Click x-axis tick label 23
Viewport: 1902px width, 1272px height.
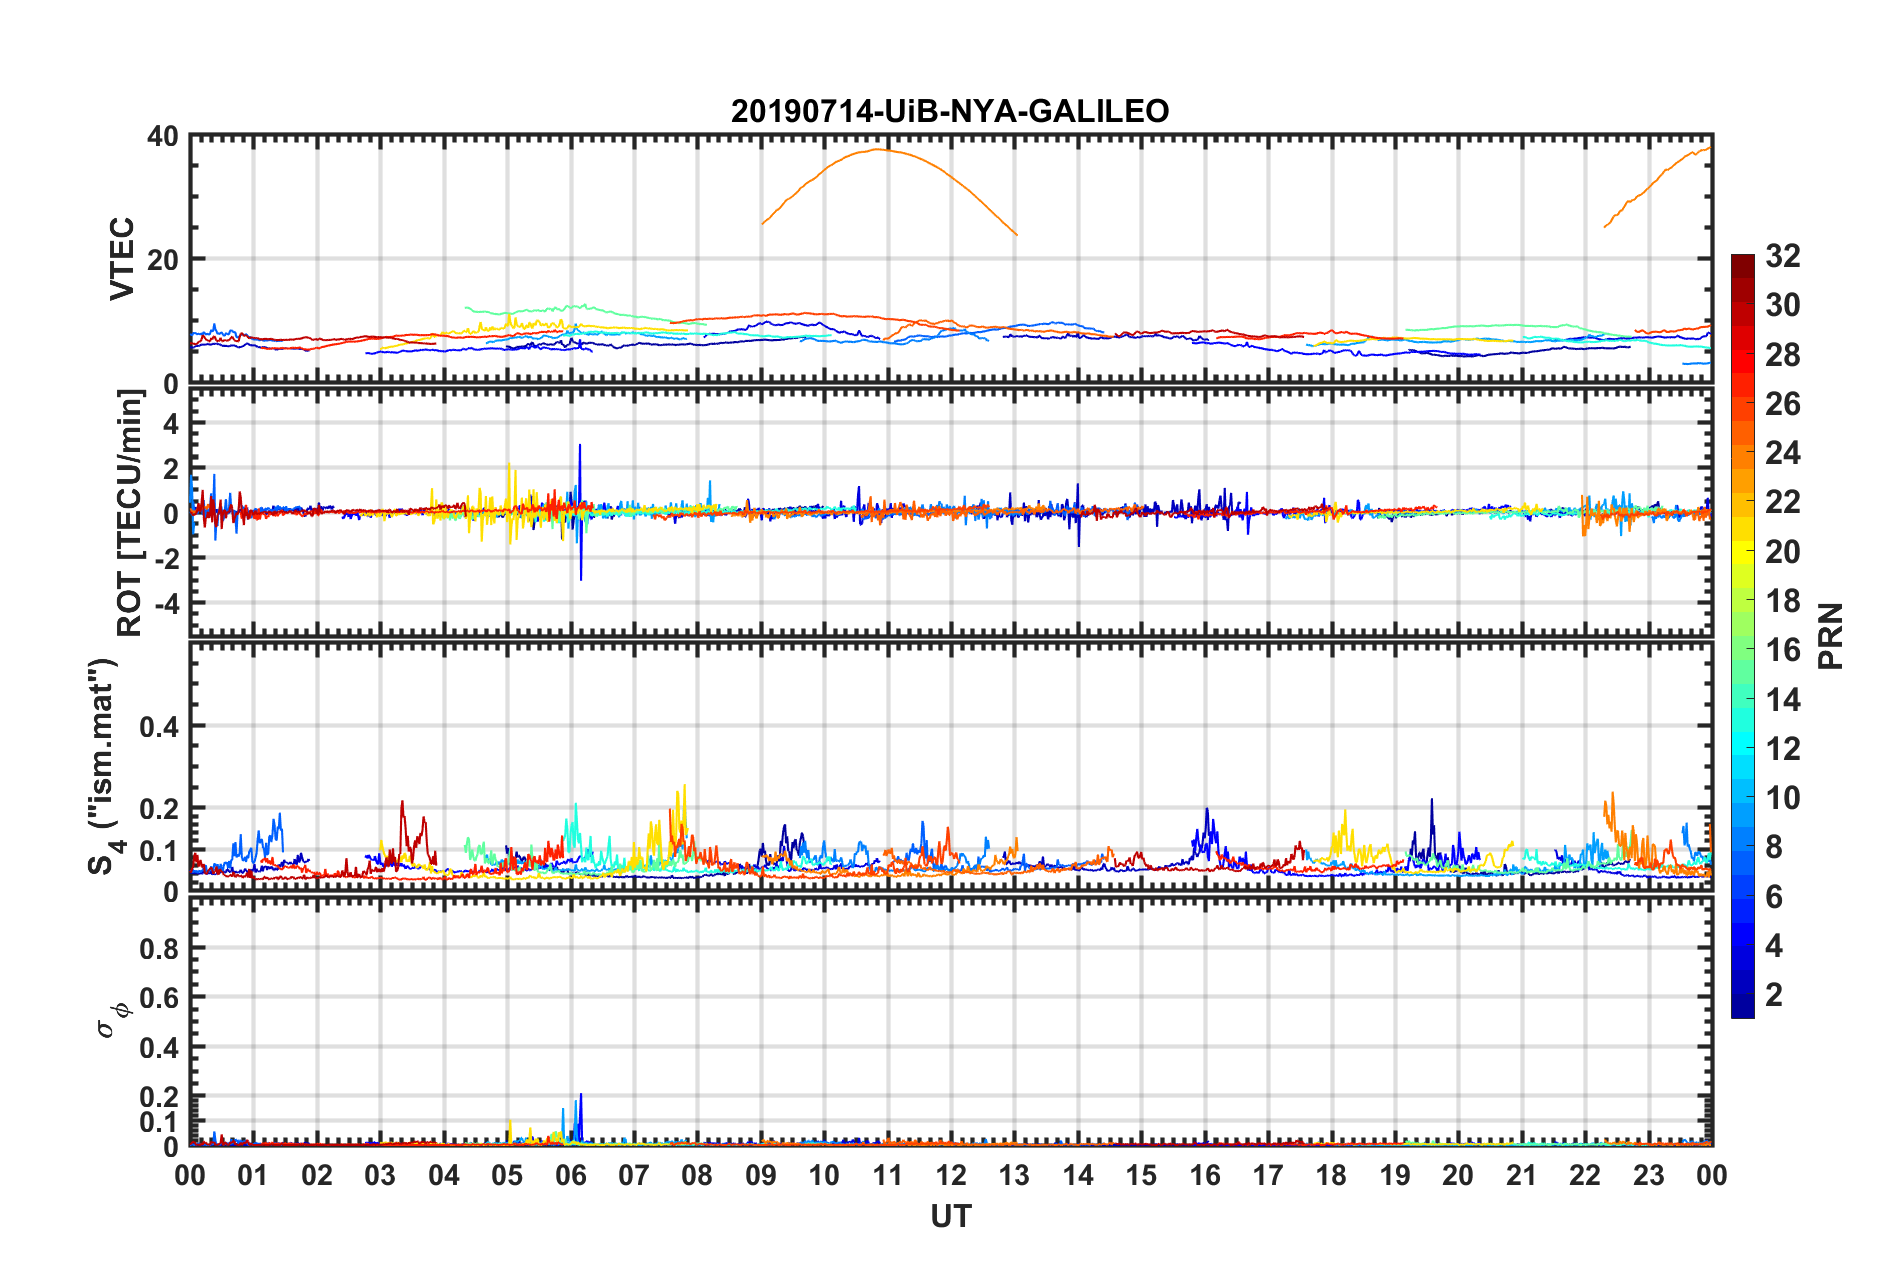click(x=1648, y=1175)
